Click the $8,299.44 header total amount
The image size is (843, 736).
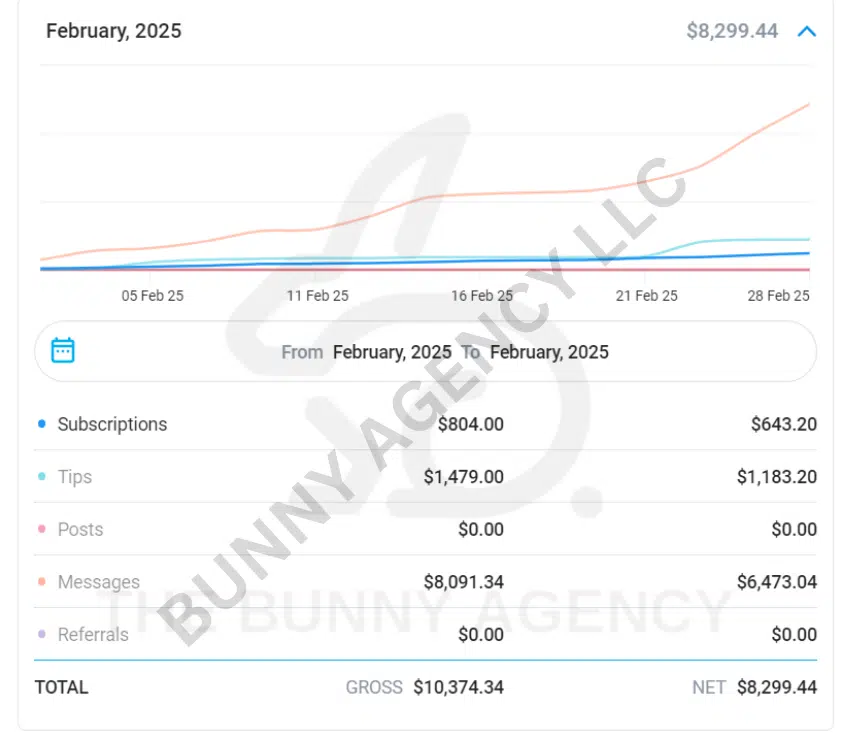click(x=732, y=31)
